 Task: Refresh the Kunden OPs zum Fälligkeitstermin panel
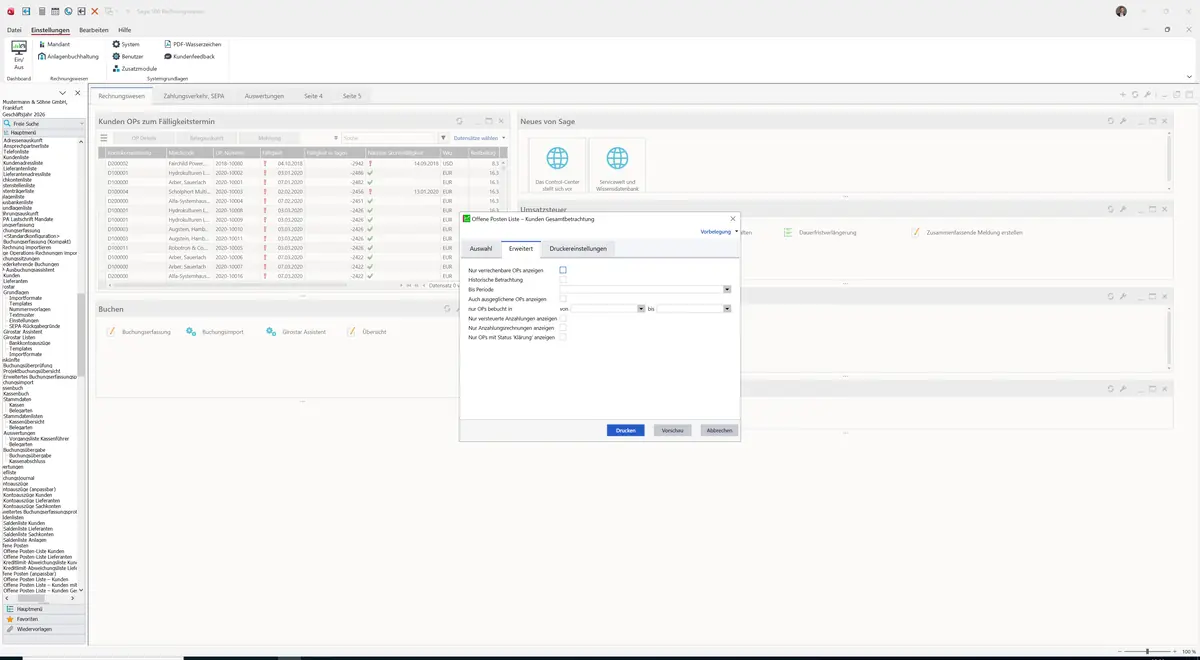459,121
